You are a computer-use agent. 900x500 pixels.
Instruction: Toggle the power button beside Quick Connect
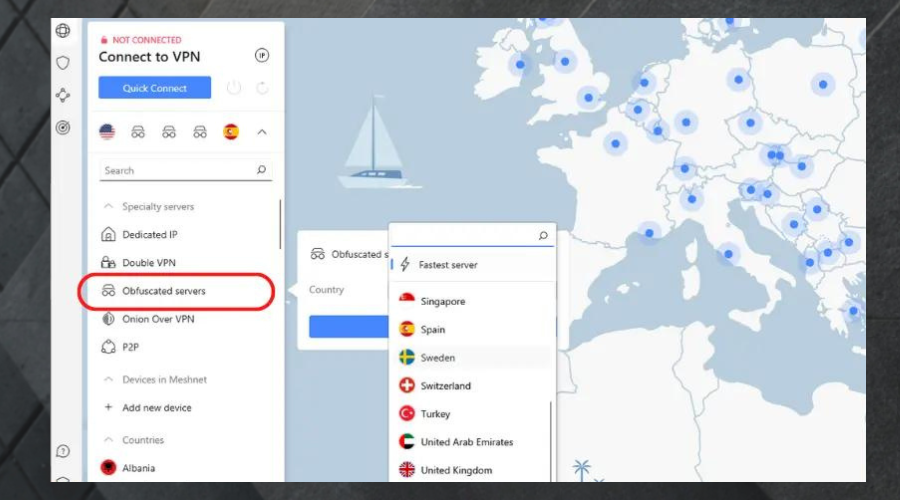point(234,88)
